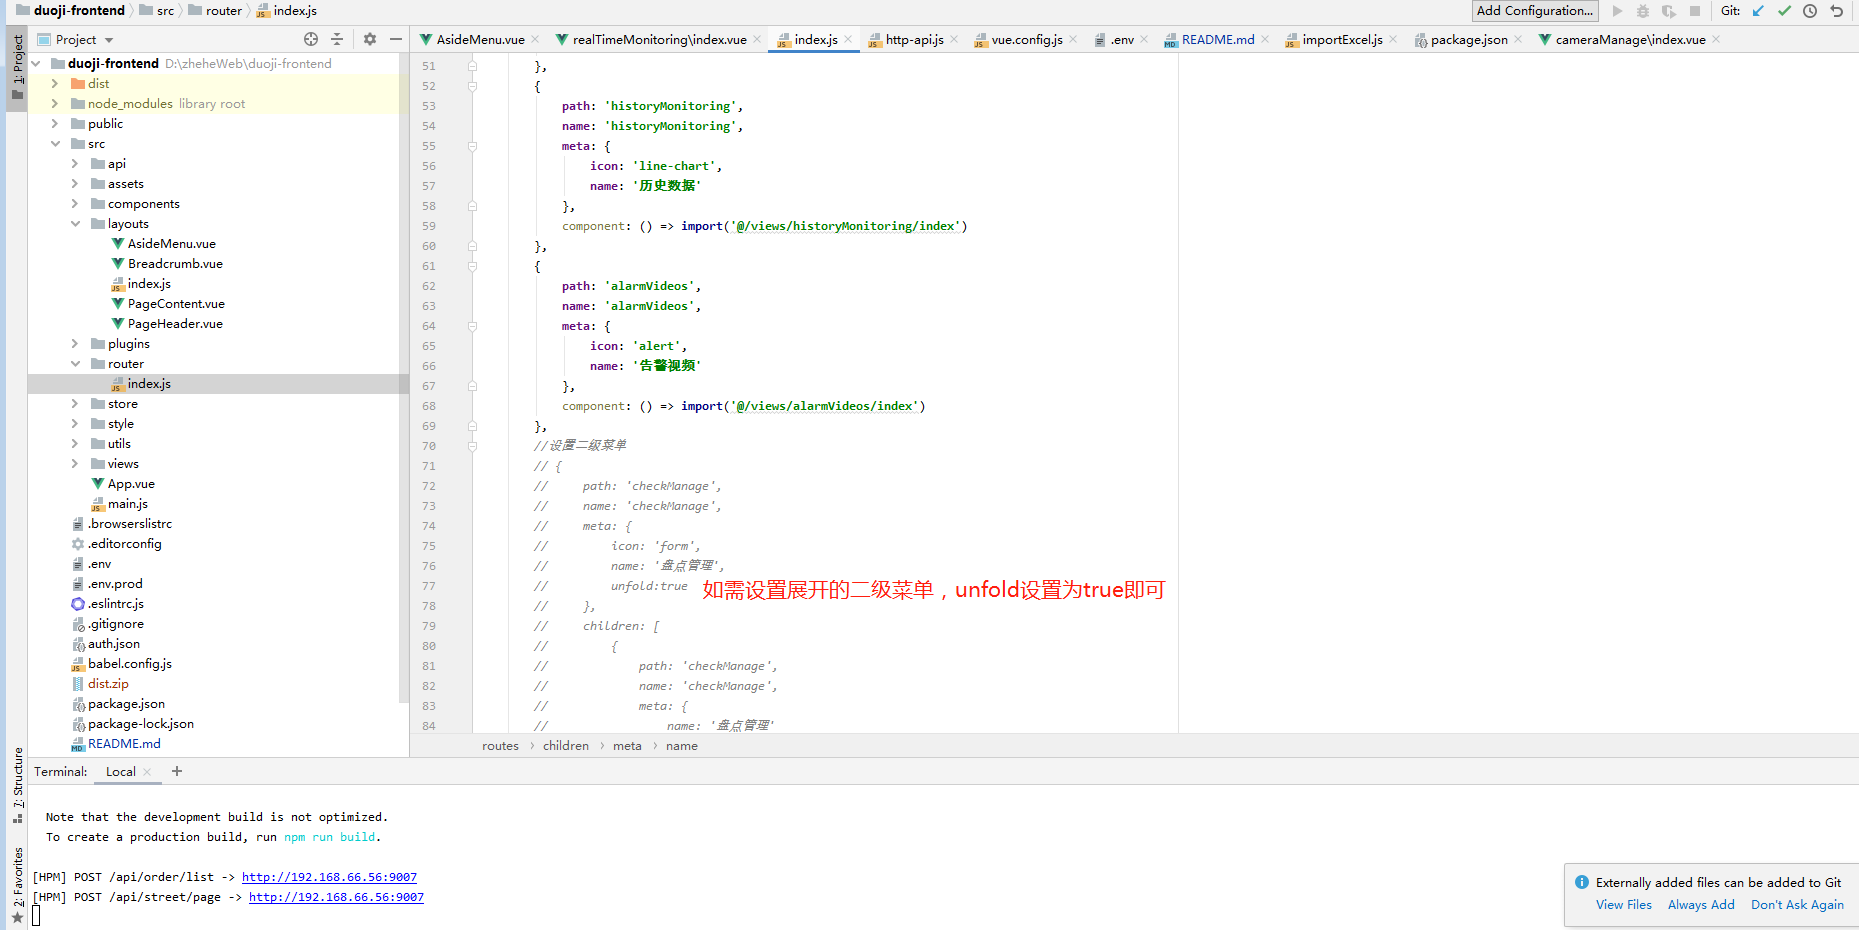
Task: Toggle the Structure tool window
Action: coord(17,784)
